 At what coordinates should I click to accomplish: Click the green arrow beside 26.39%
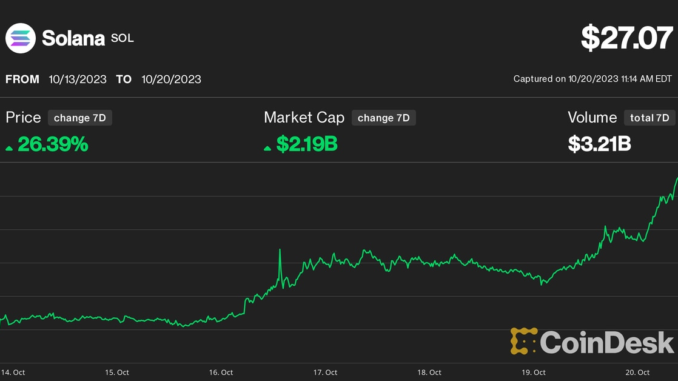[9, 148]
